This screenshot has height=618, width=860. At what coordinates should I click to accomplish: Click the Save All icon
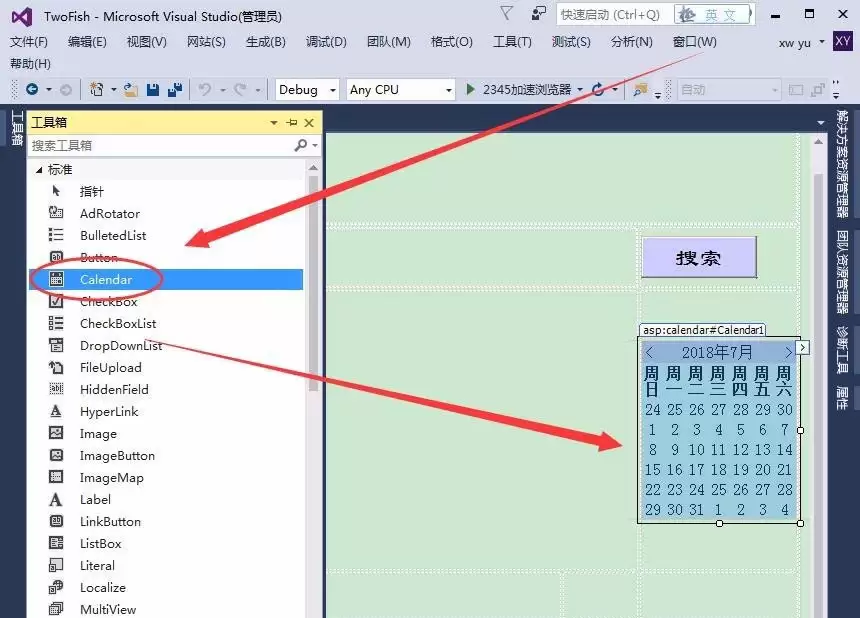point(176,90)
